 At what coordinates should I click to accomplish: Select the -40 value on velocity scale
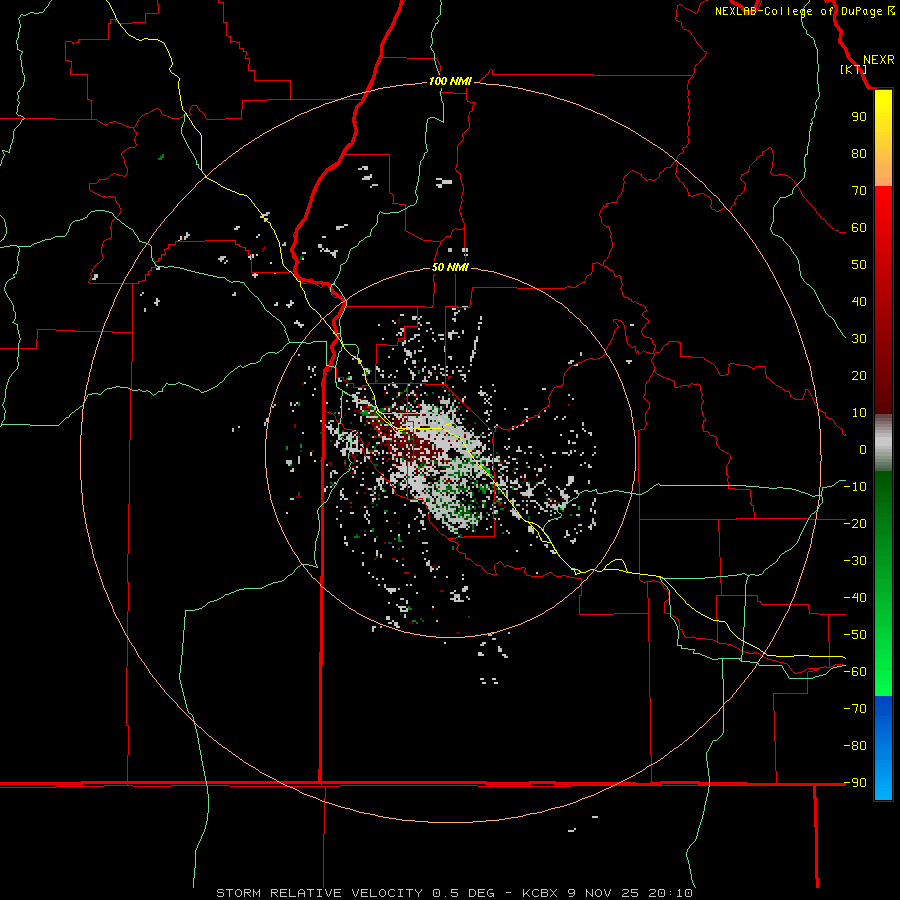855,598
